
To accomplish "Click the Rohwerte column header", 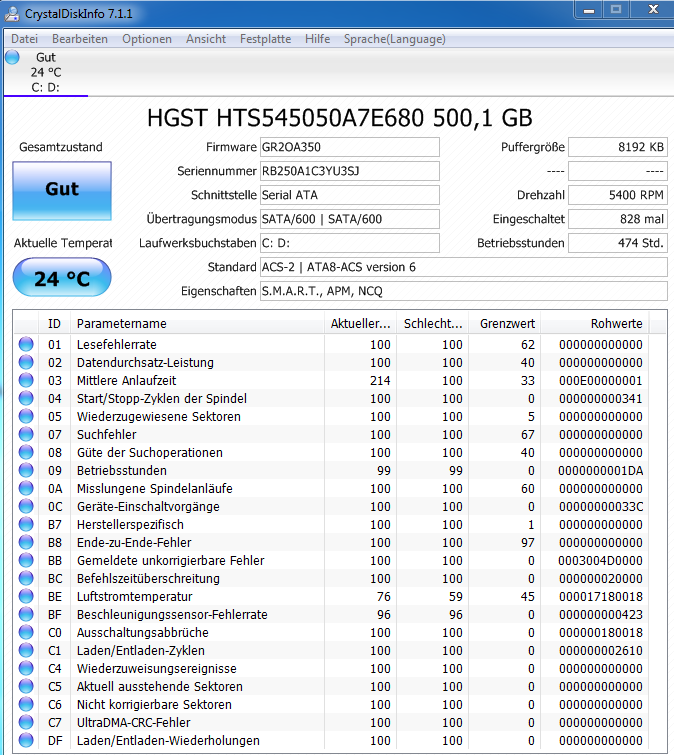I will 595,324.
